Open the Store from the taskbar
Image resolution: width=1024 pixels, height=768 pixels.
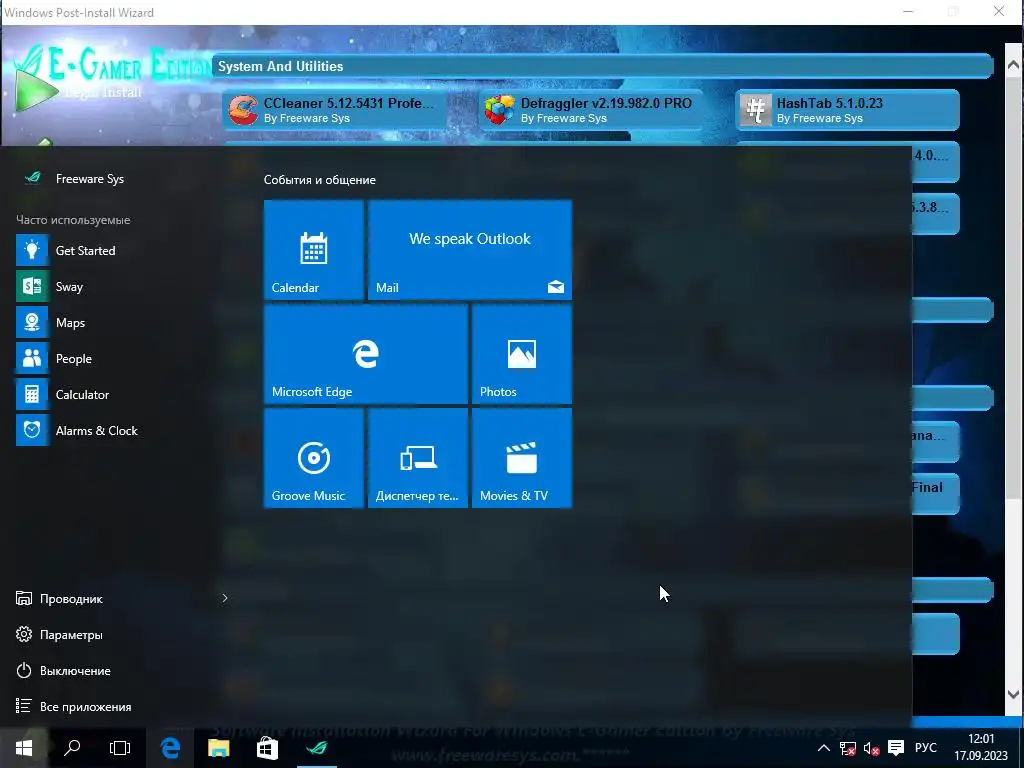coord(267,748)
